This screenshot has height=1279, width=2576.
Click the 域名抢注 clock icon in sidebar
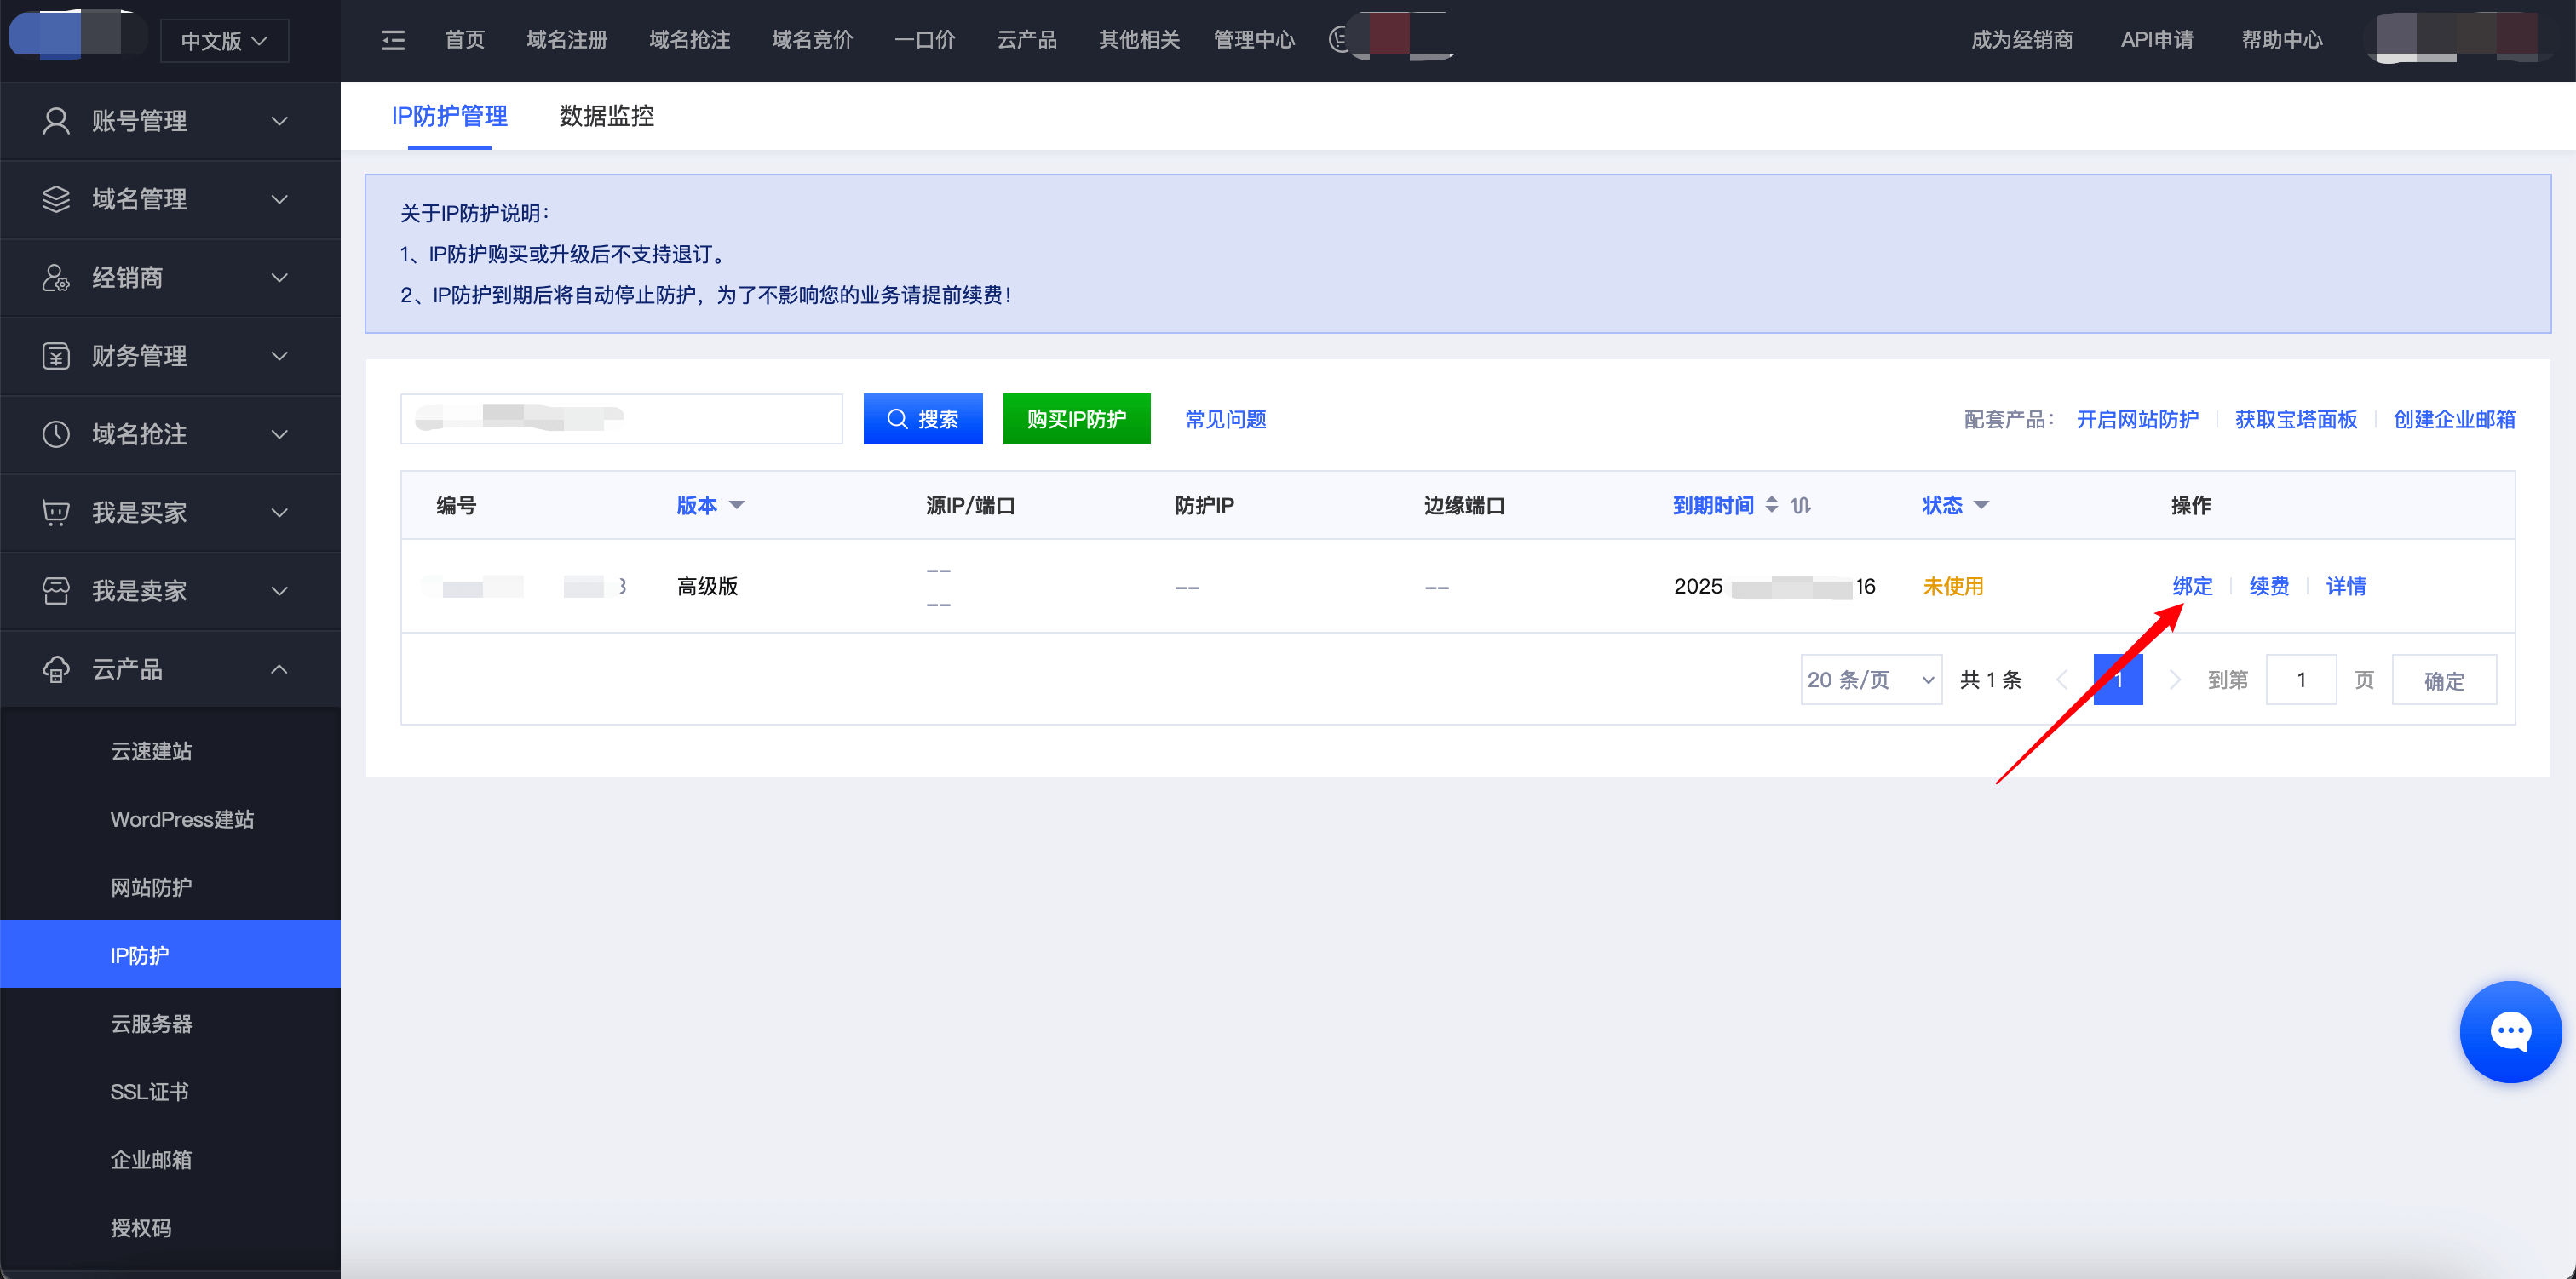point(56,434)
